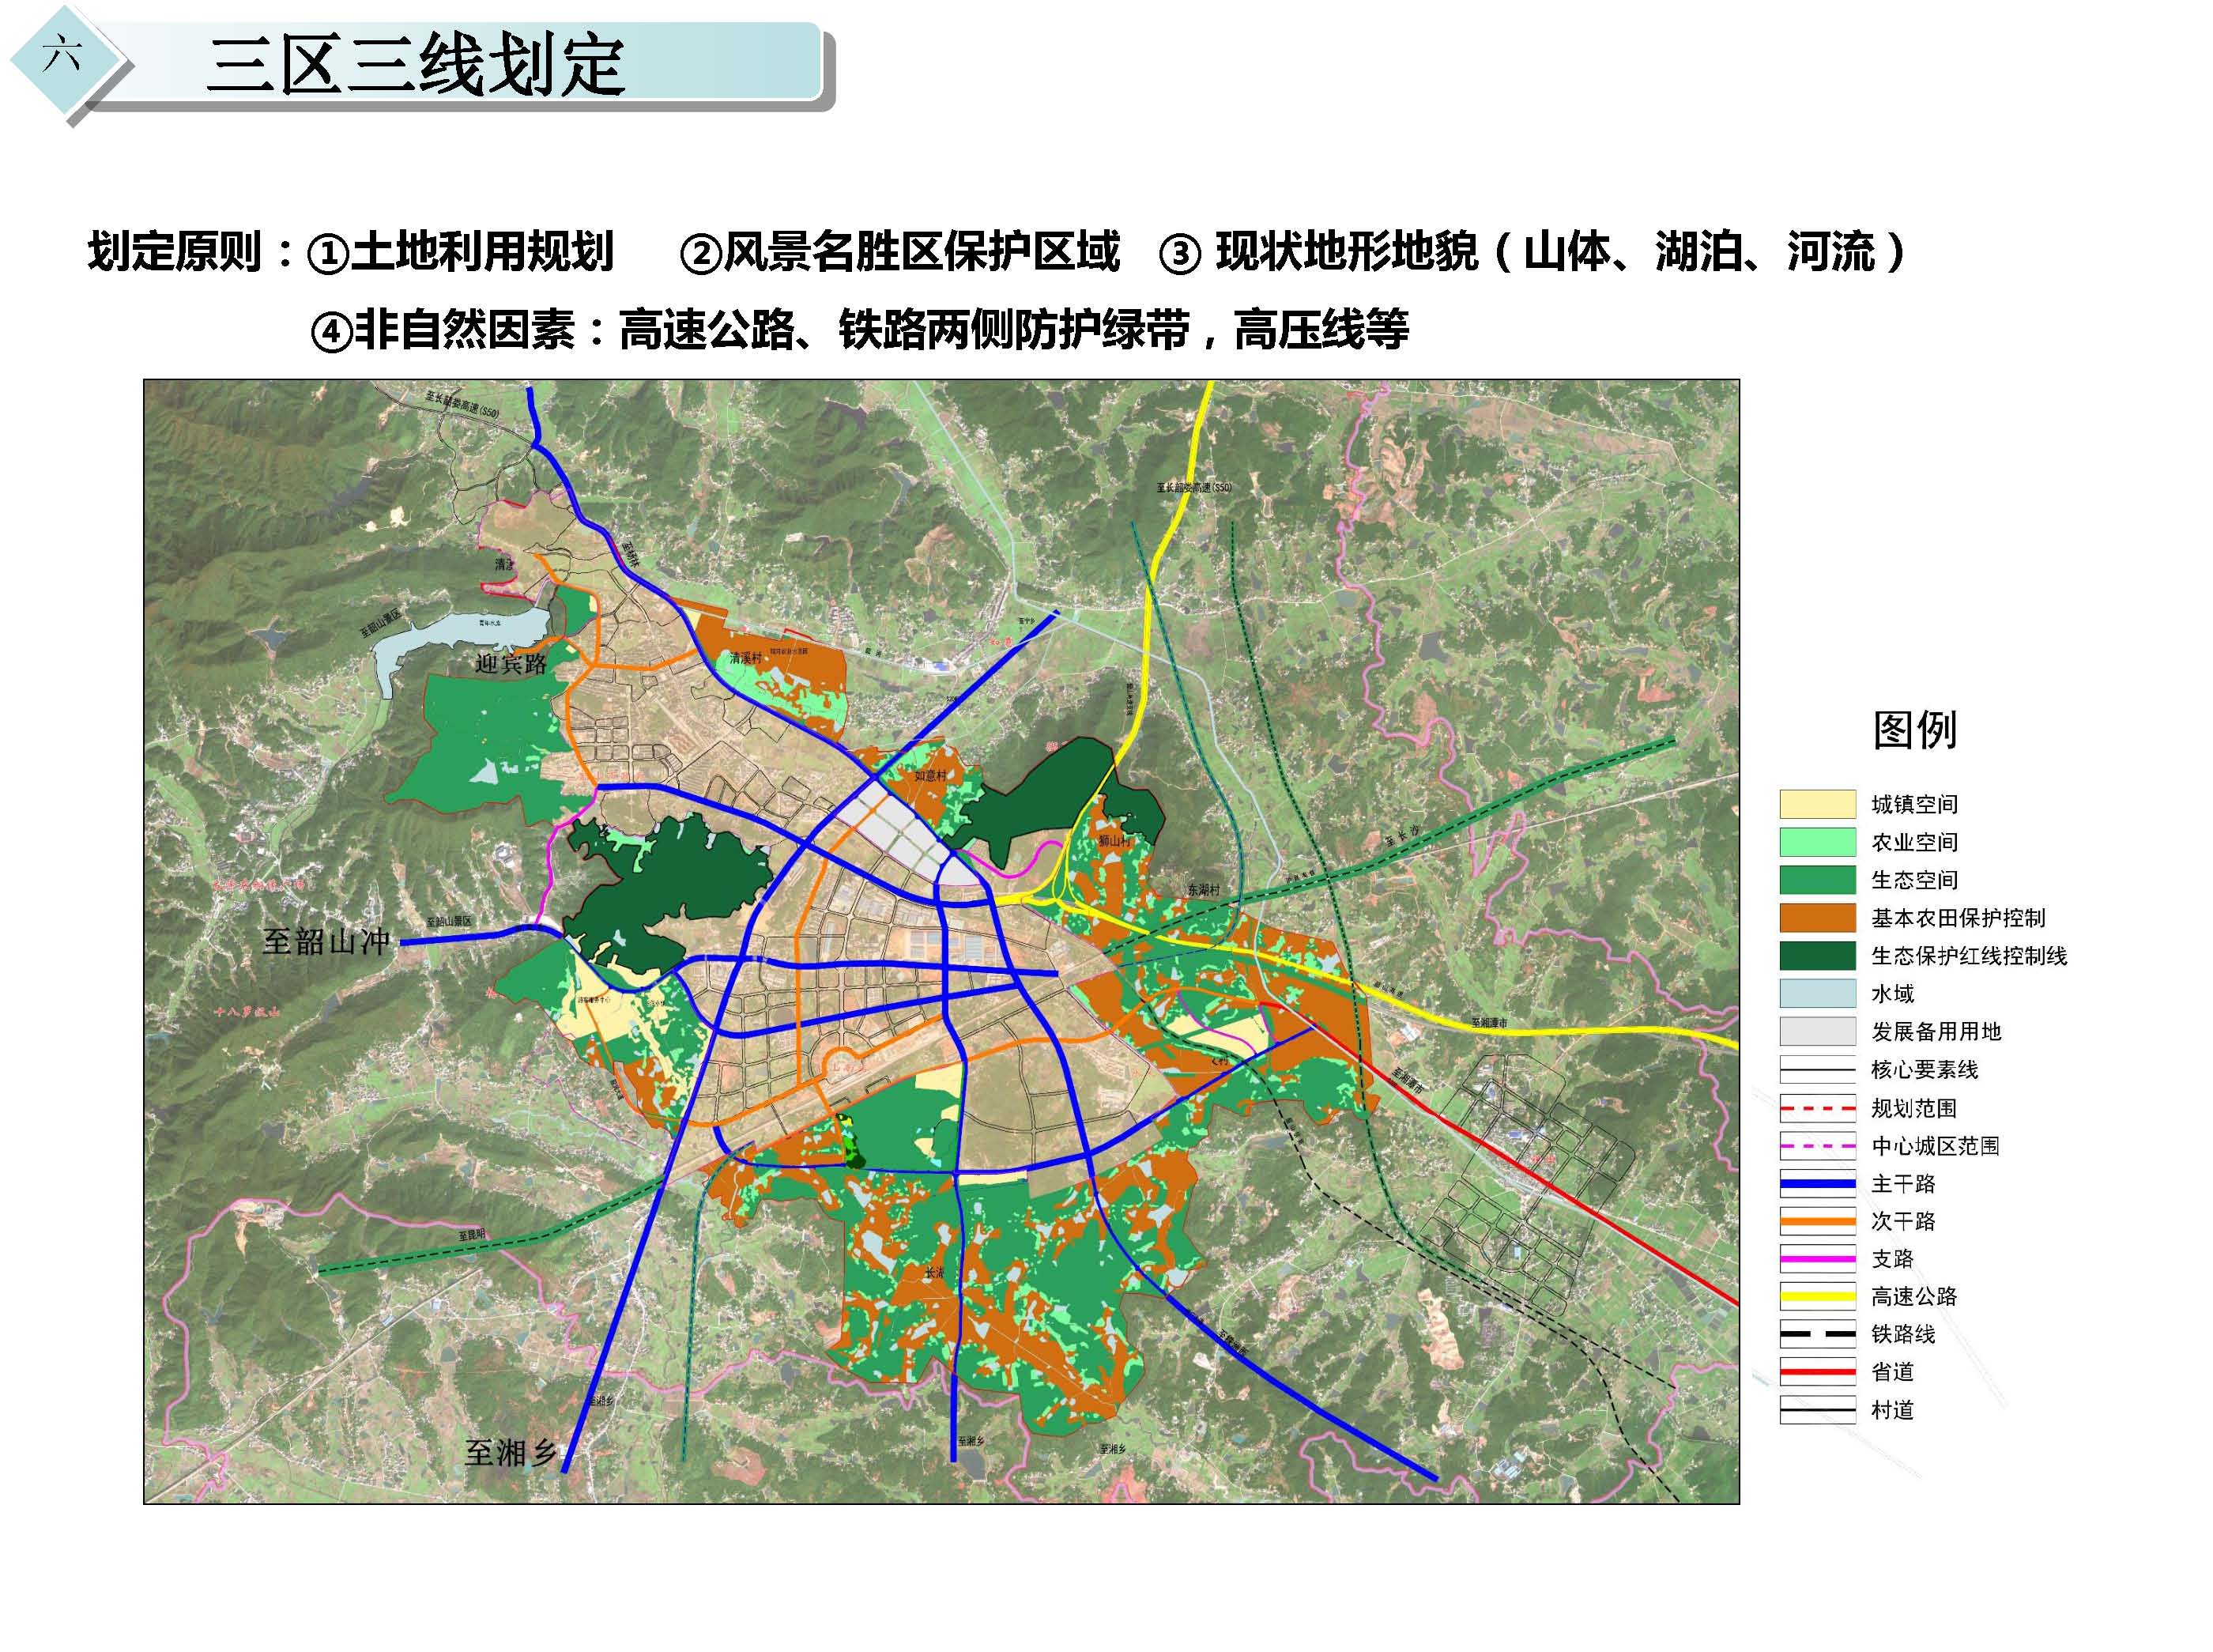Viewport: 2213px width, 1652px height.
Task: Click the light green 农业空间 legend swatch
Action: tap(1817, 842)
